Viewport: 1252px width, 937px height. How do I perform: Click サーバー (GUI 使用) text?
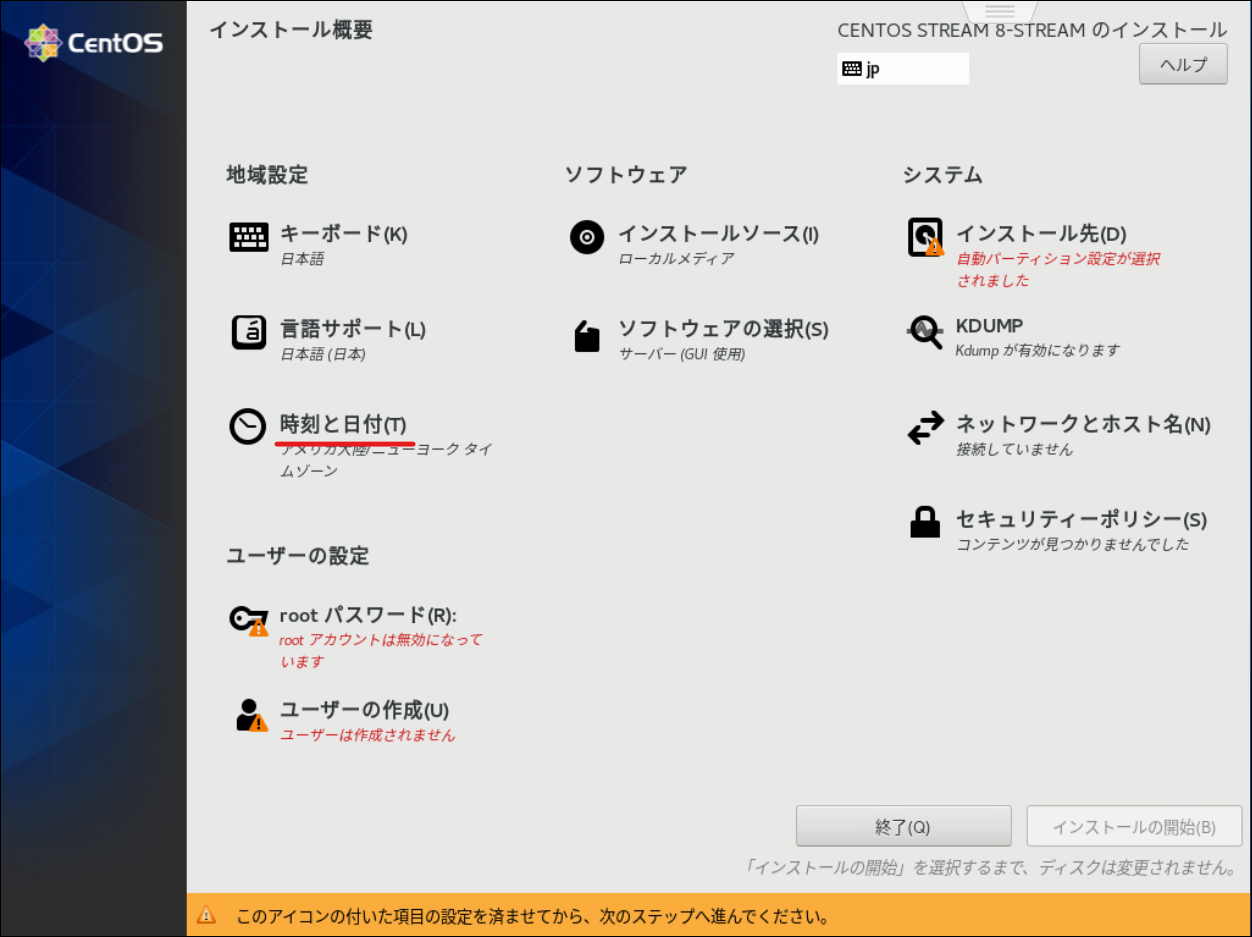682,354
